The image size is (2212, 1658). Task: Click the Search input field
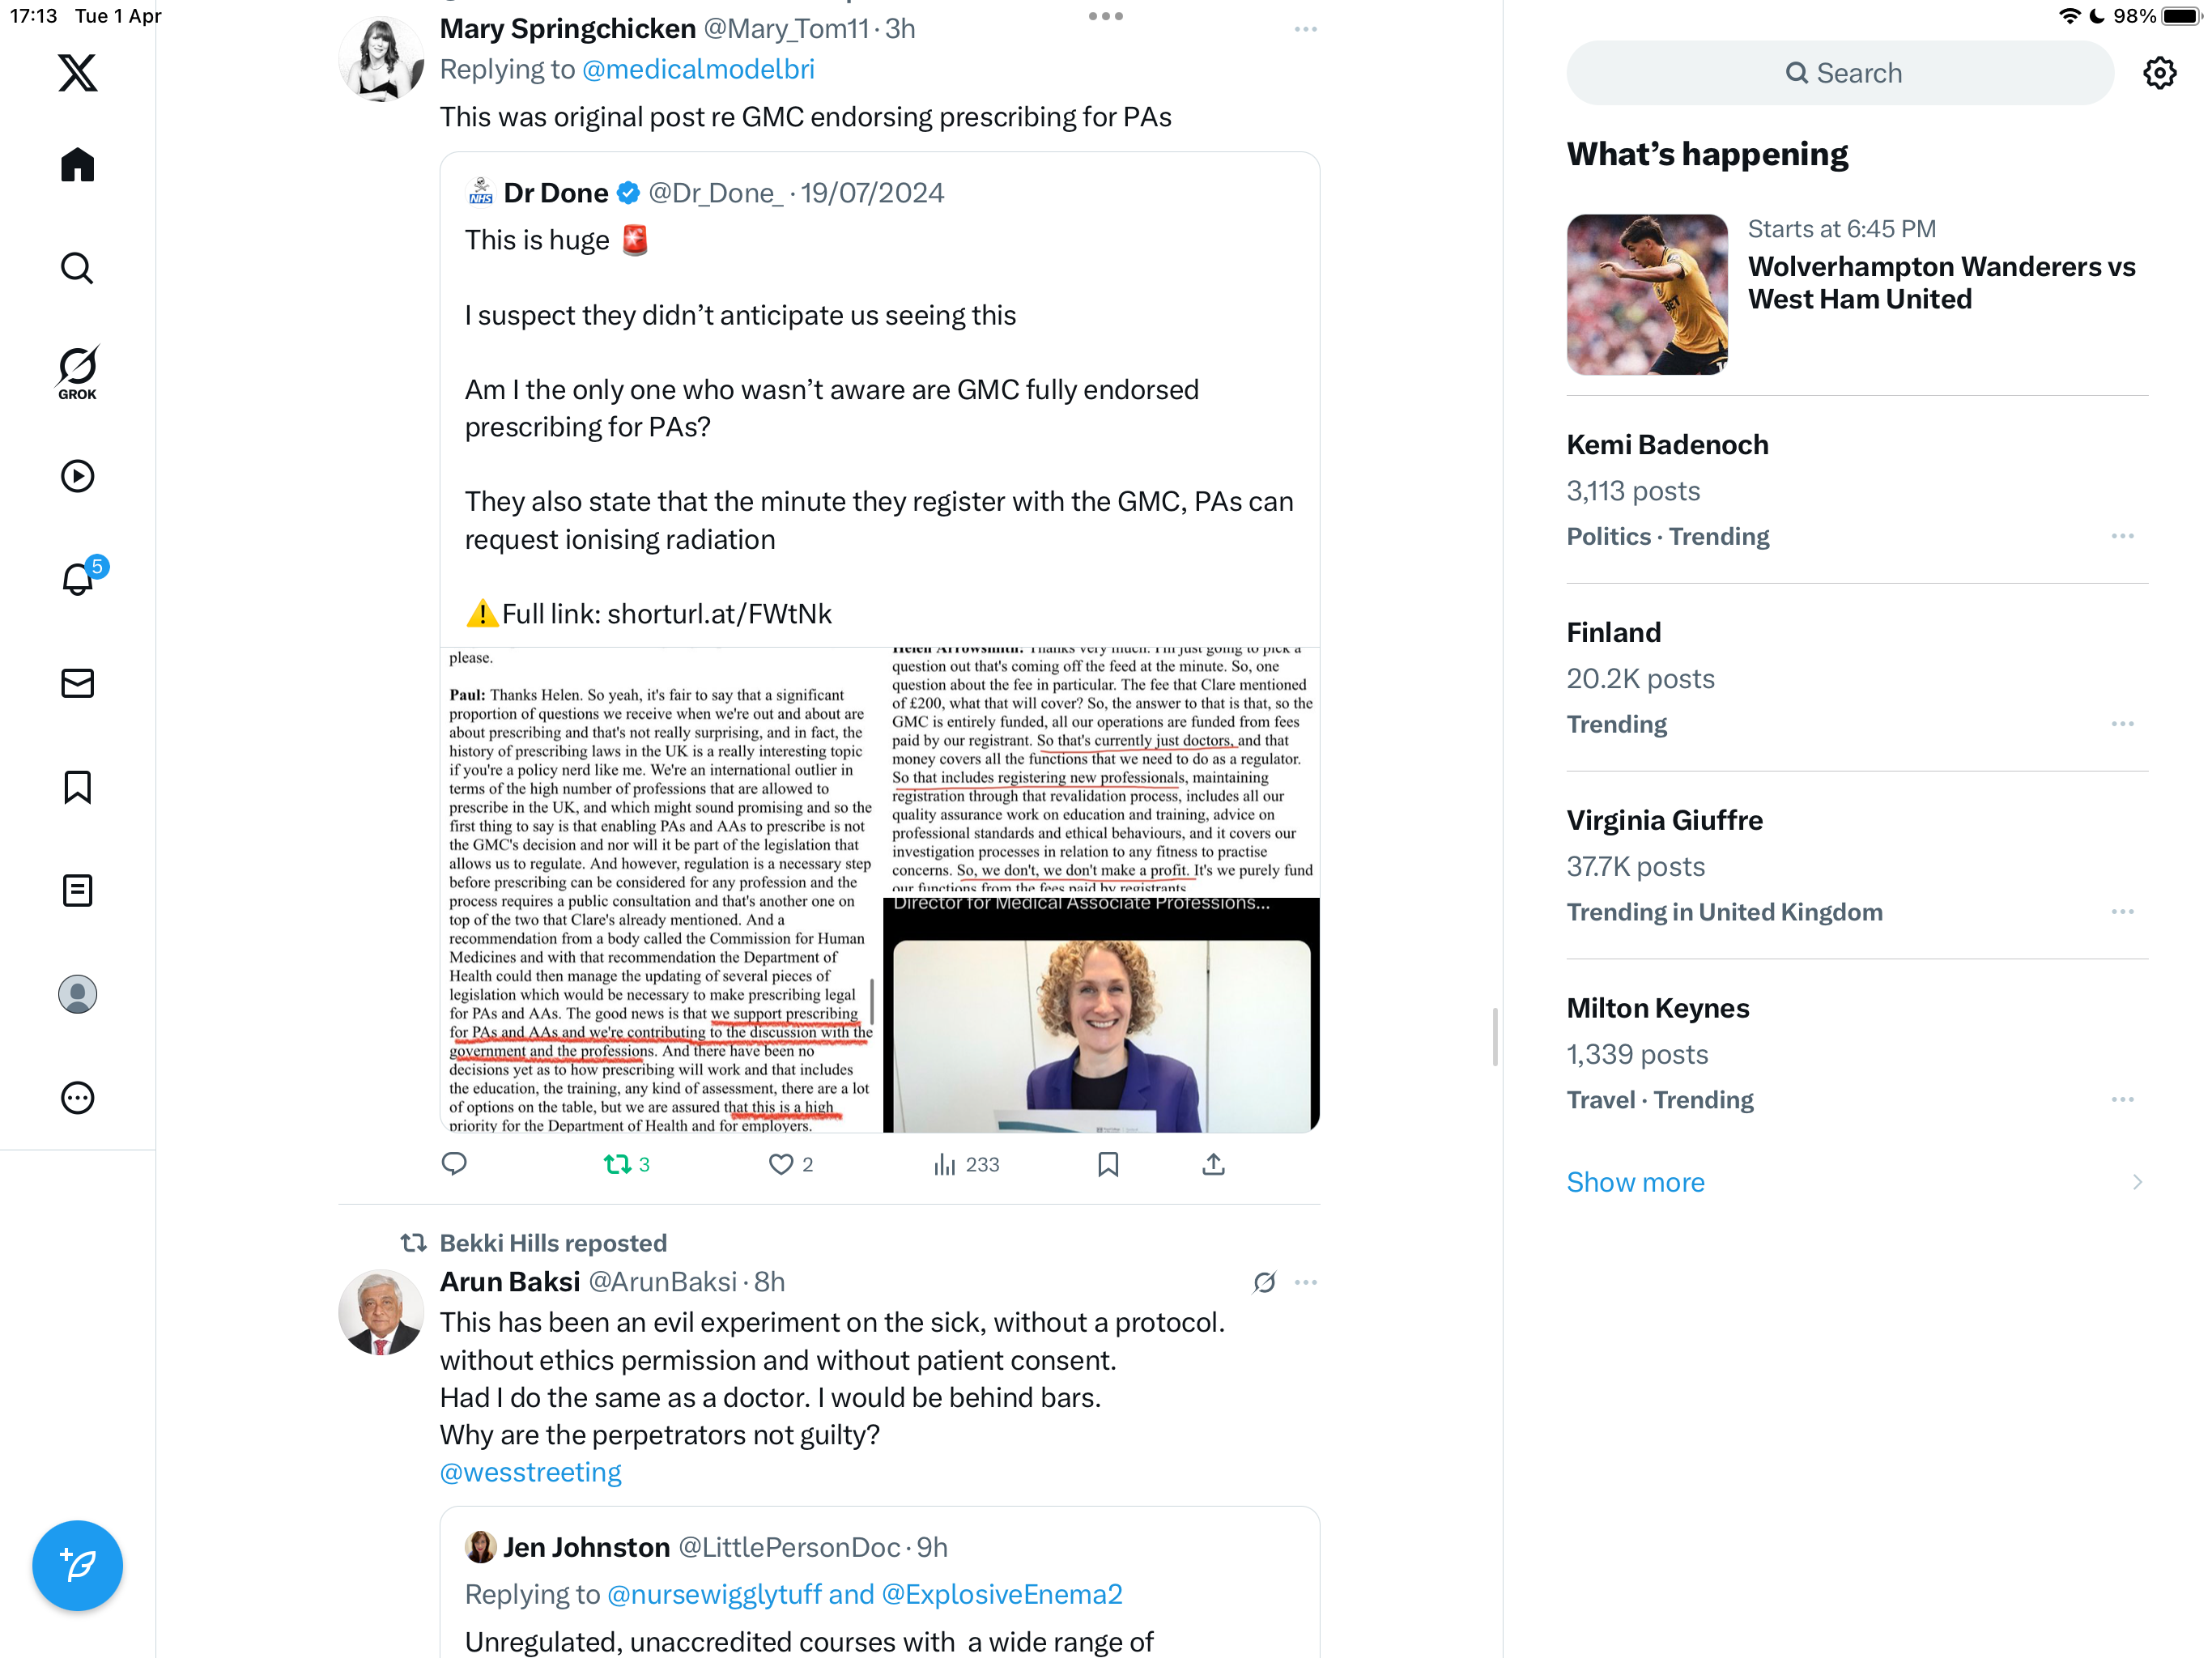click(x=1840, y=73)
